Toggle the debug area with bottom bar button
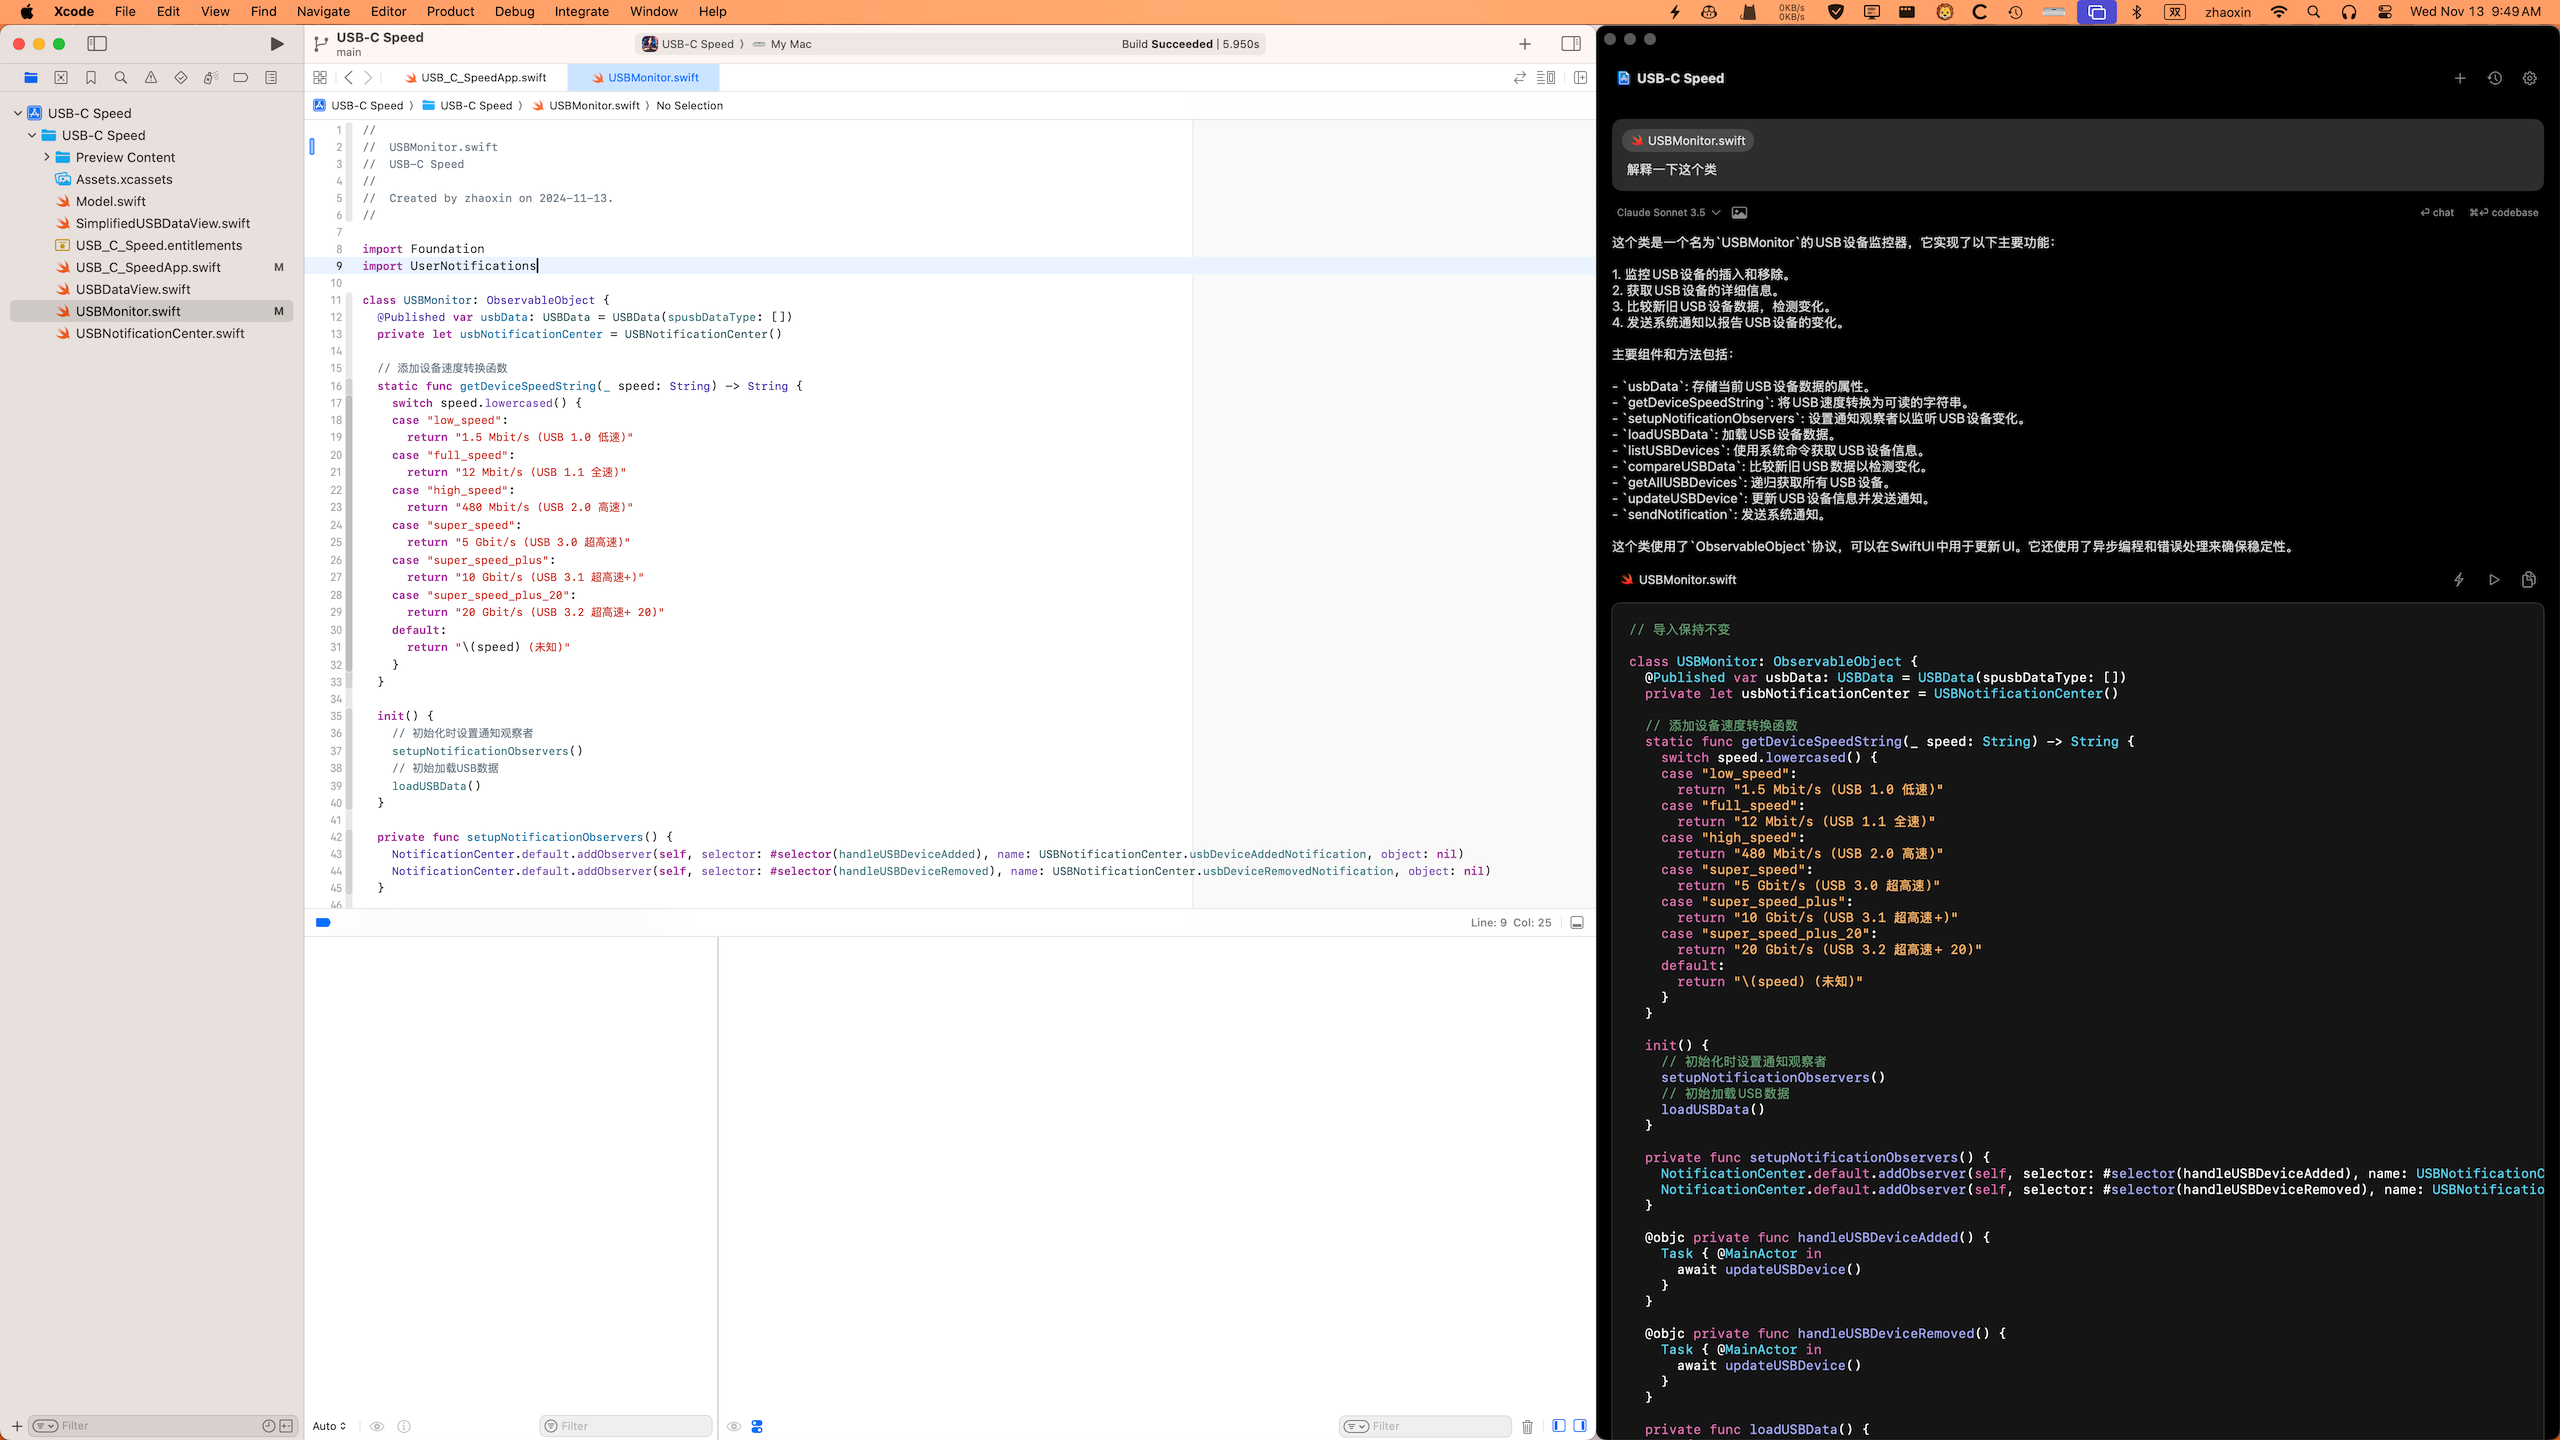This screenshot has height=1440, width=2560. click(x=1577, y=923)
